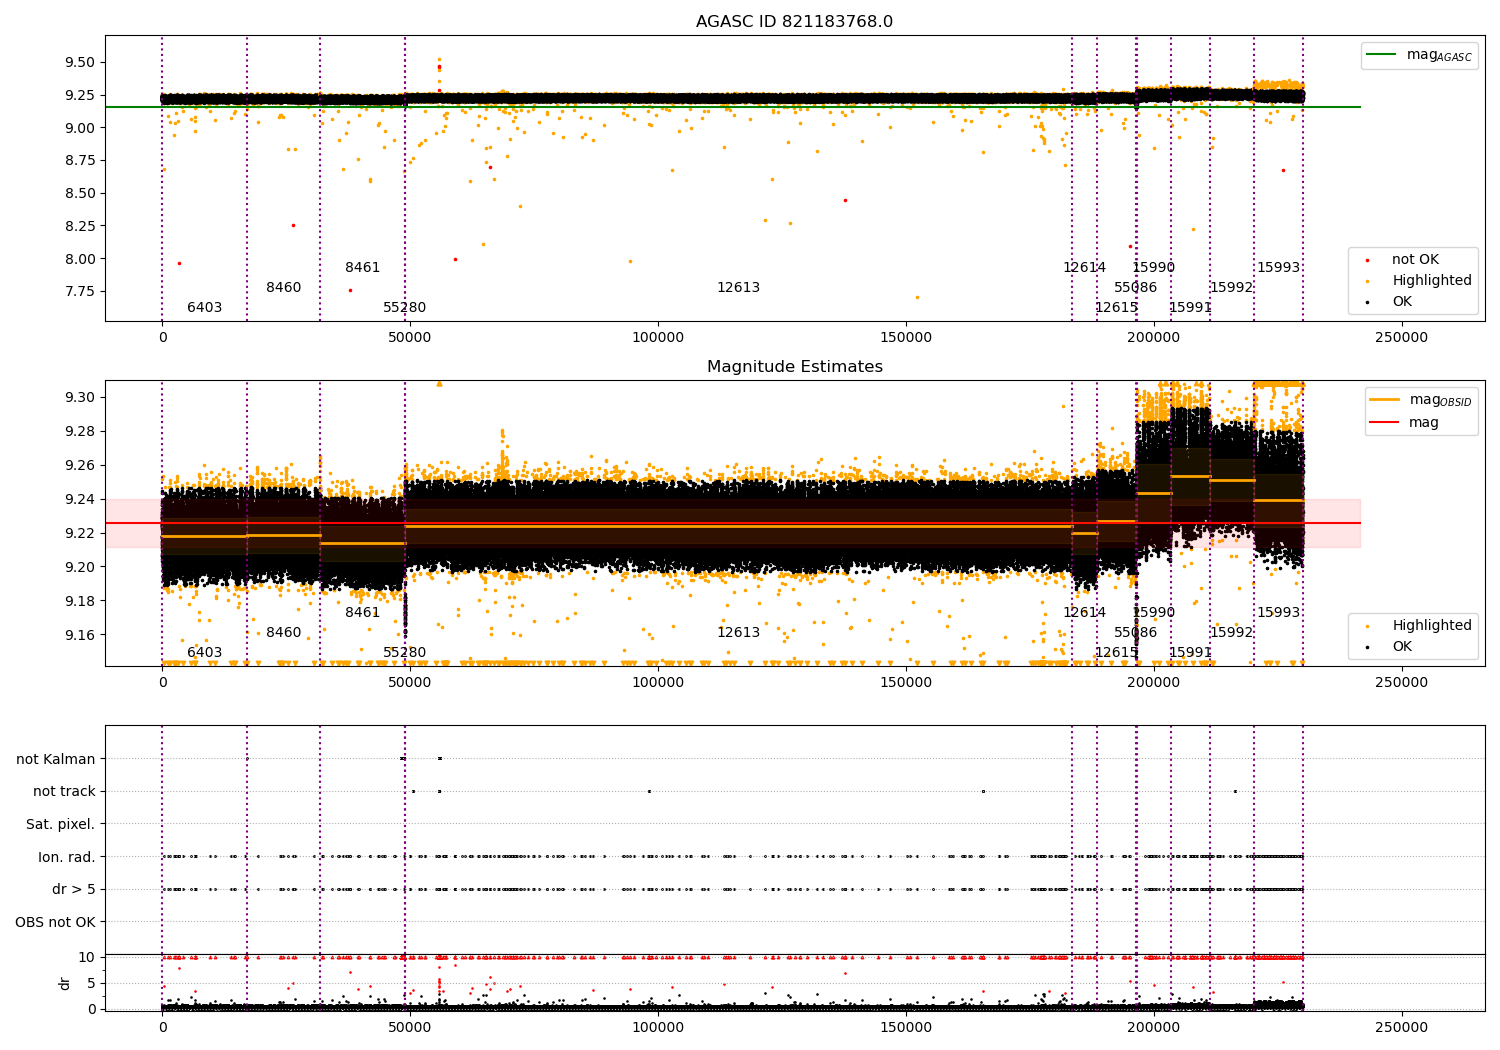Click 'Highlighted' in the top plot legend

click(x=1431, y=281)
